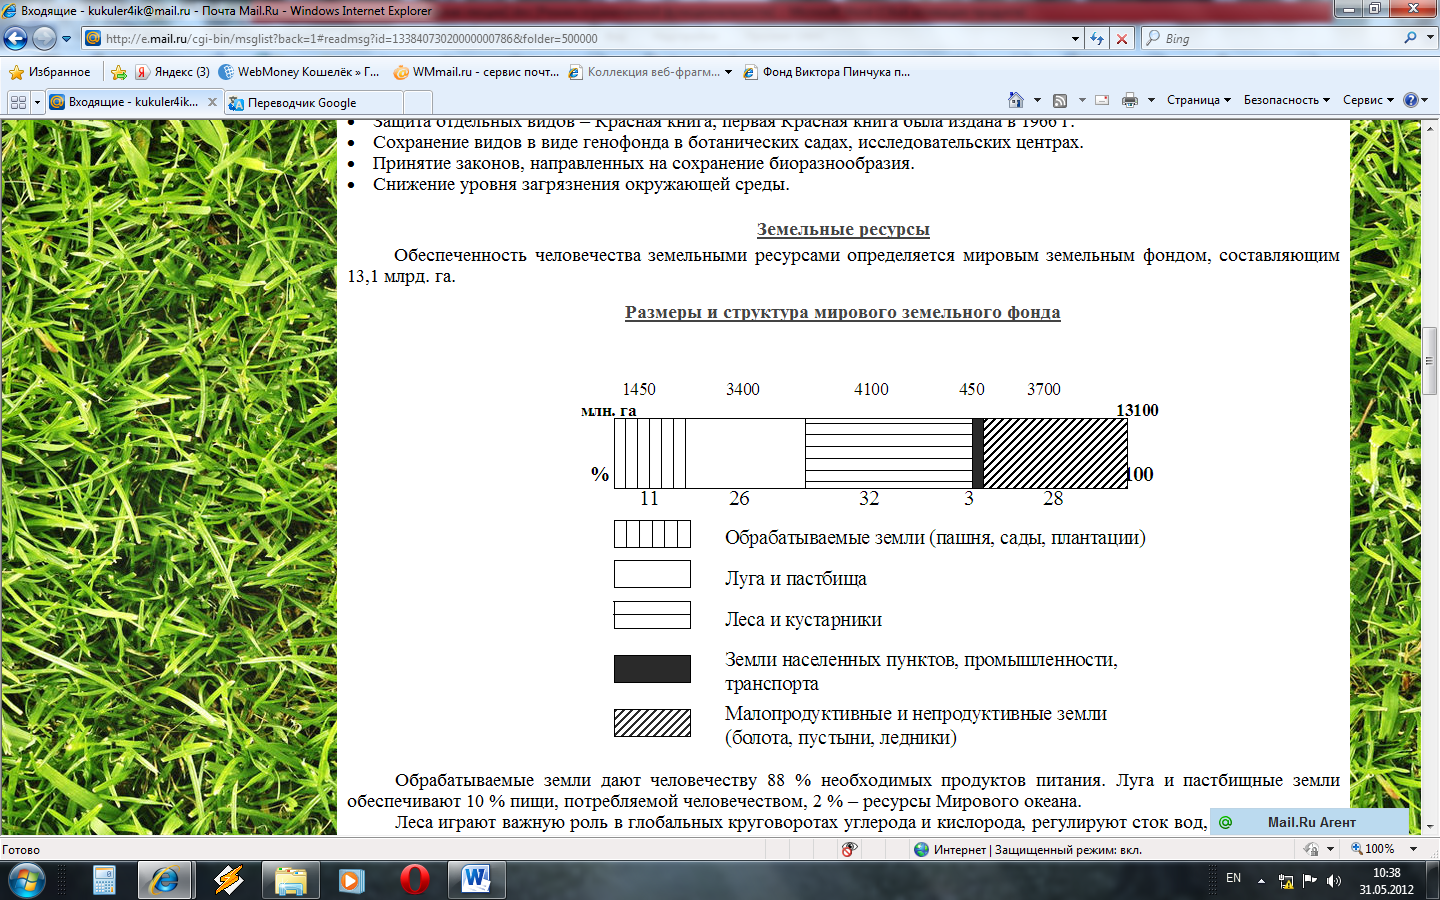
Task: Open the recent pages dropdown next to Forward
Action: pyautogui.click(x=67, y=39)
